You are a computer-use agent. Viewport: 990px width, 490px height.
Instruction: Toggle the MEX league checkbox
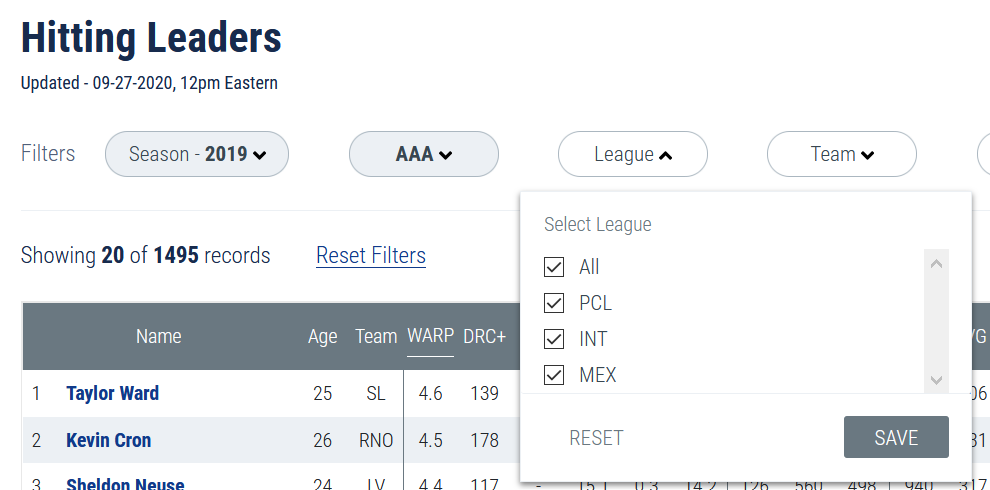554,375
